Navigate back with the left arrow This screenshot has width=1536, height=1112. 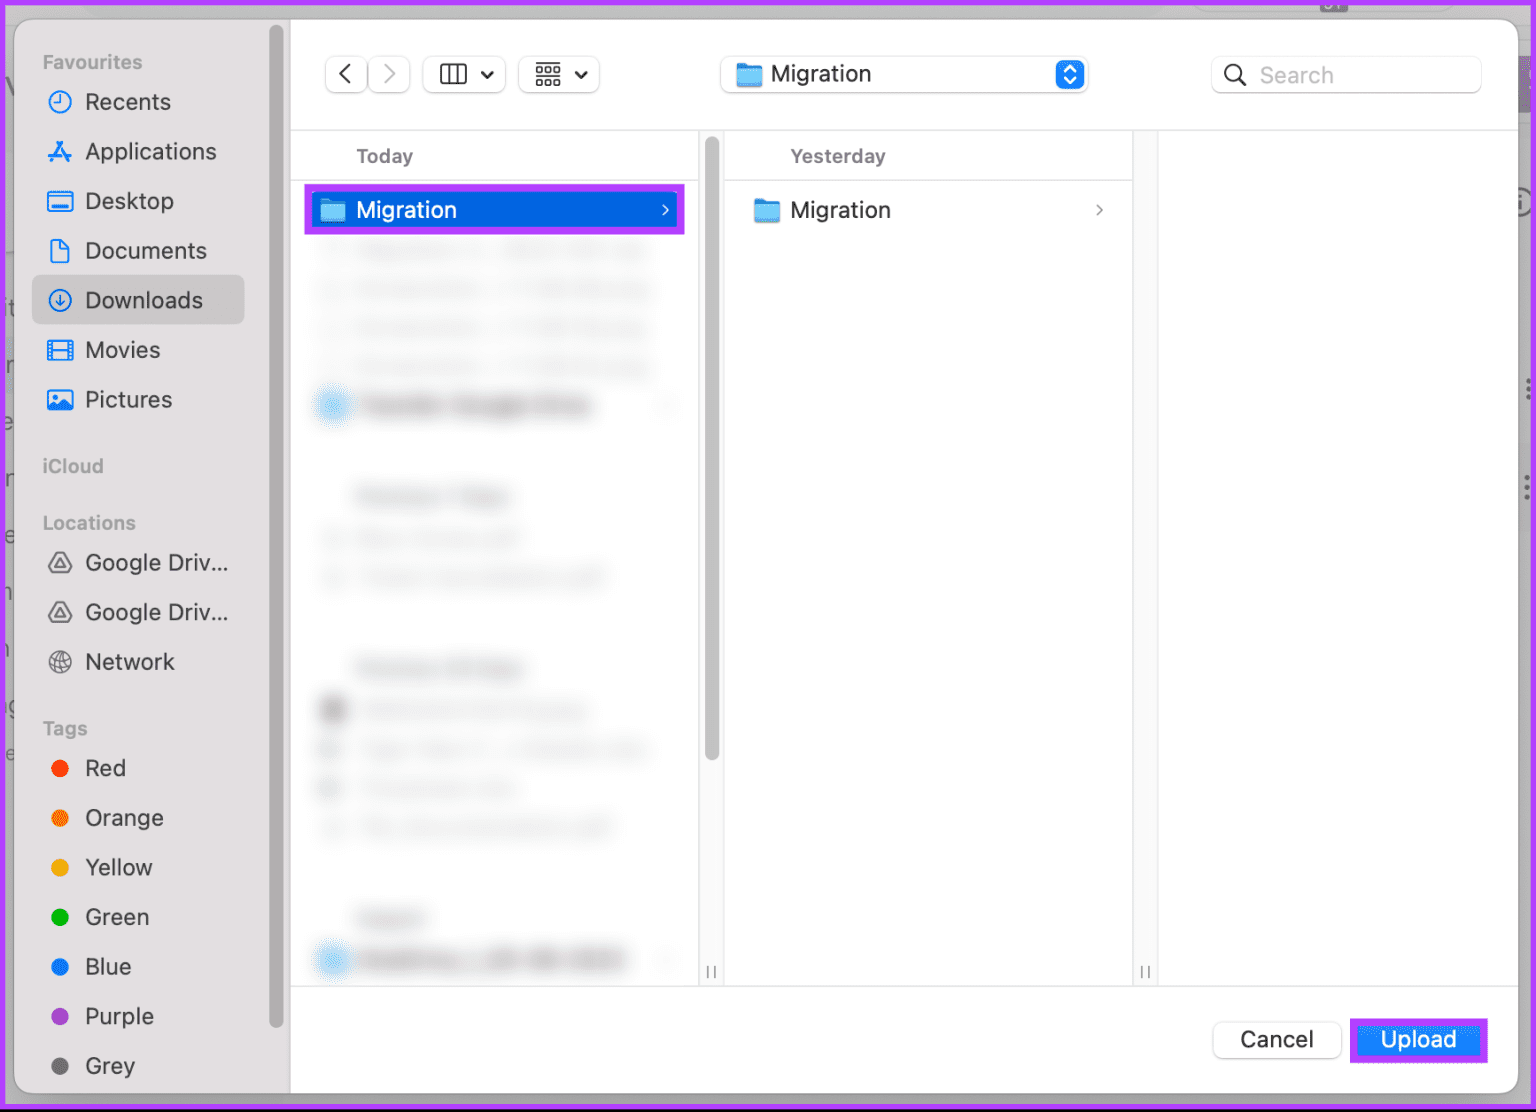(x=345, y=73)
